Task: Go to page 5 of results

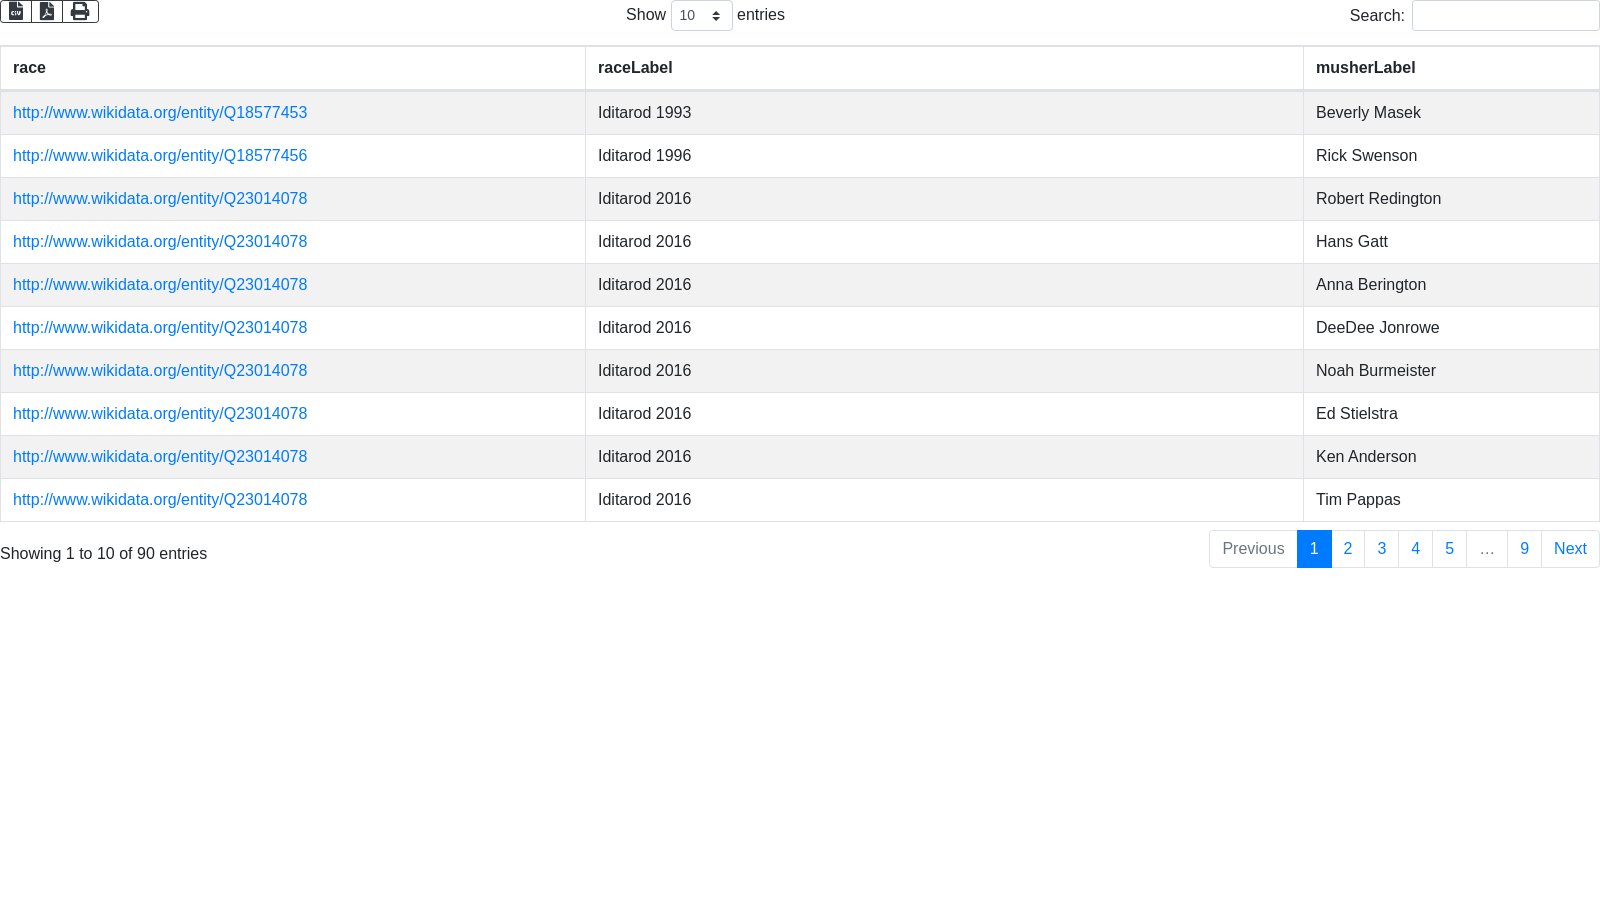Action: tap(1449, 549)
